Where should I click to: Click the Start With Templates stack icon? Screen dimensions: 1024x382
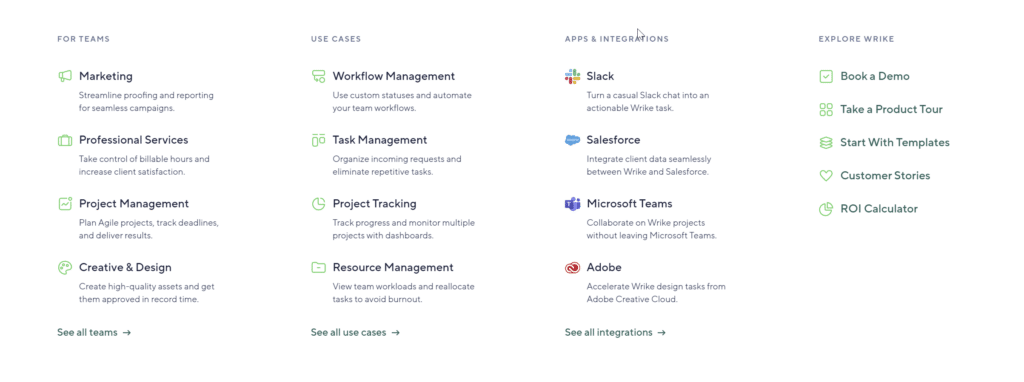pos(826,142)
